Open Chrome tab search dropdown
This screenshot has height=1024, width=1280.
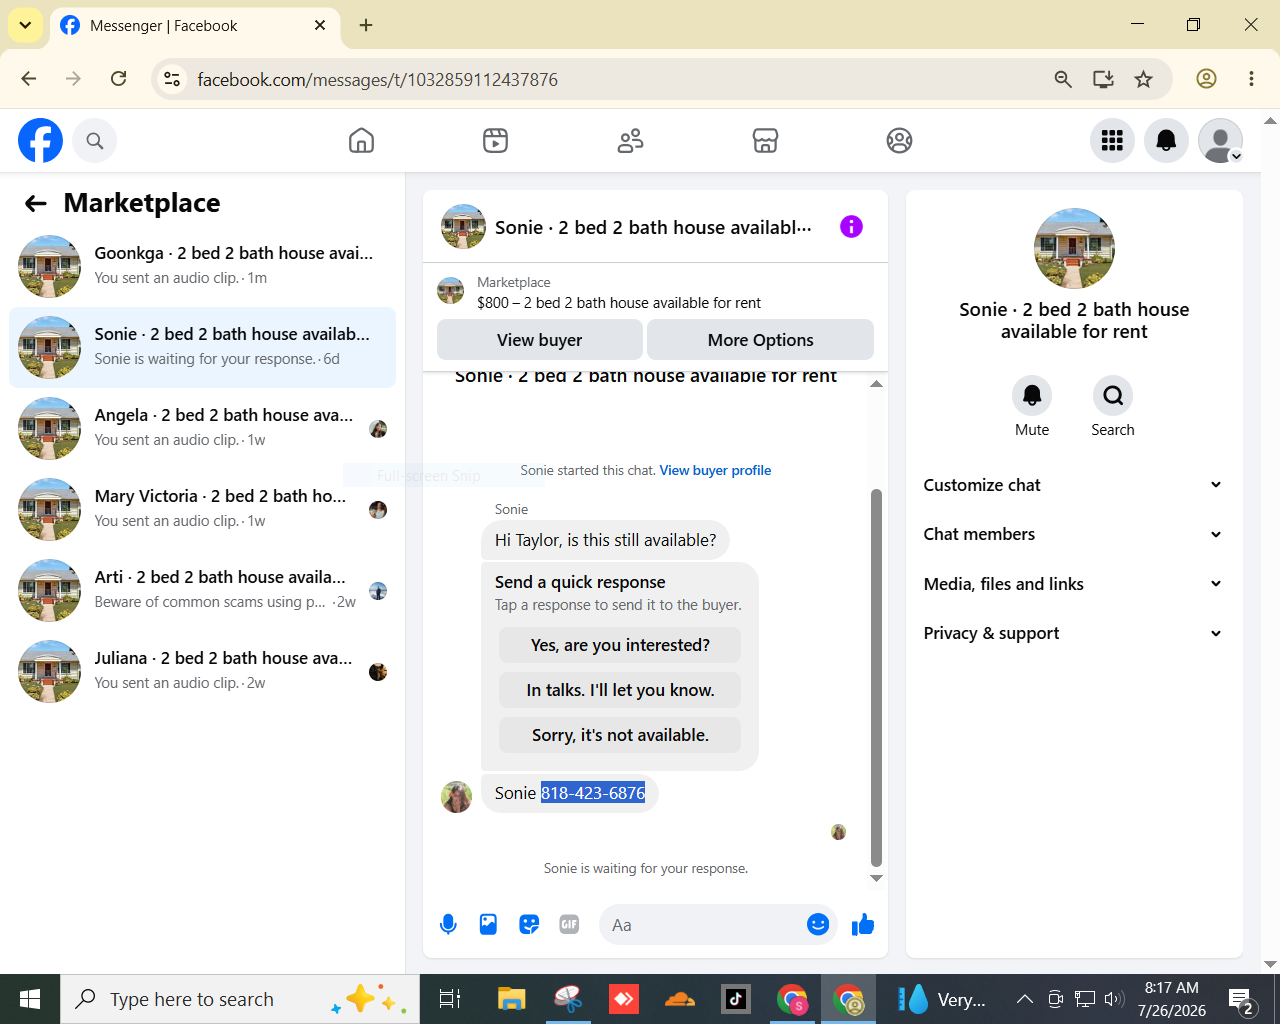click(x=25, y=25)
